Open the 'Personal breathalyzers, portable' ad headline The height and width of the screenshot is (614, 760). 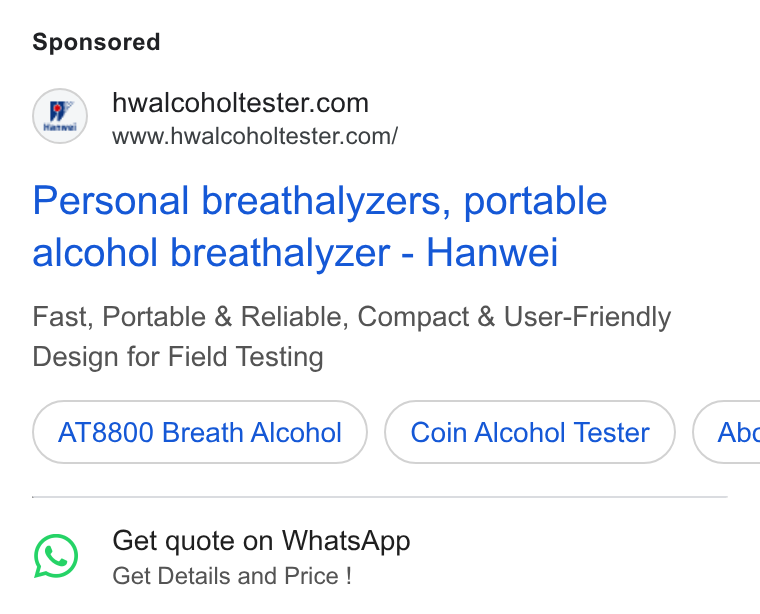319,201
